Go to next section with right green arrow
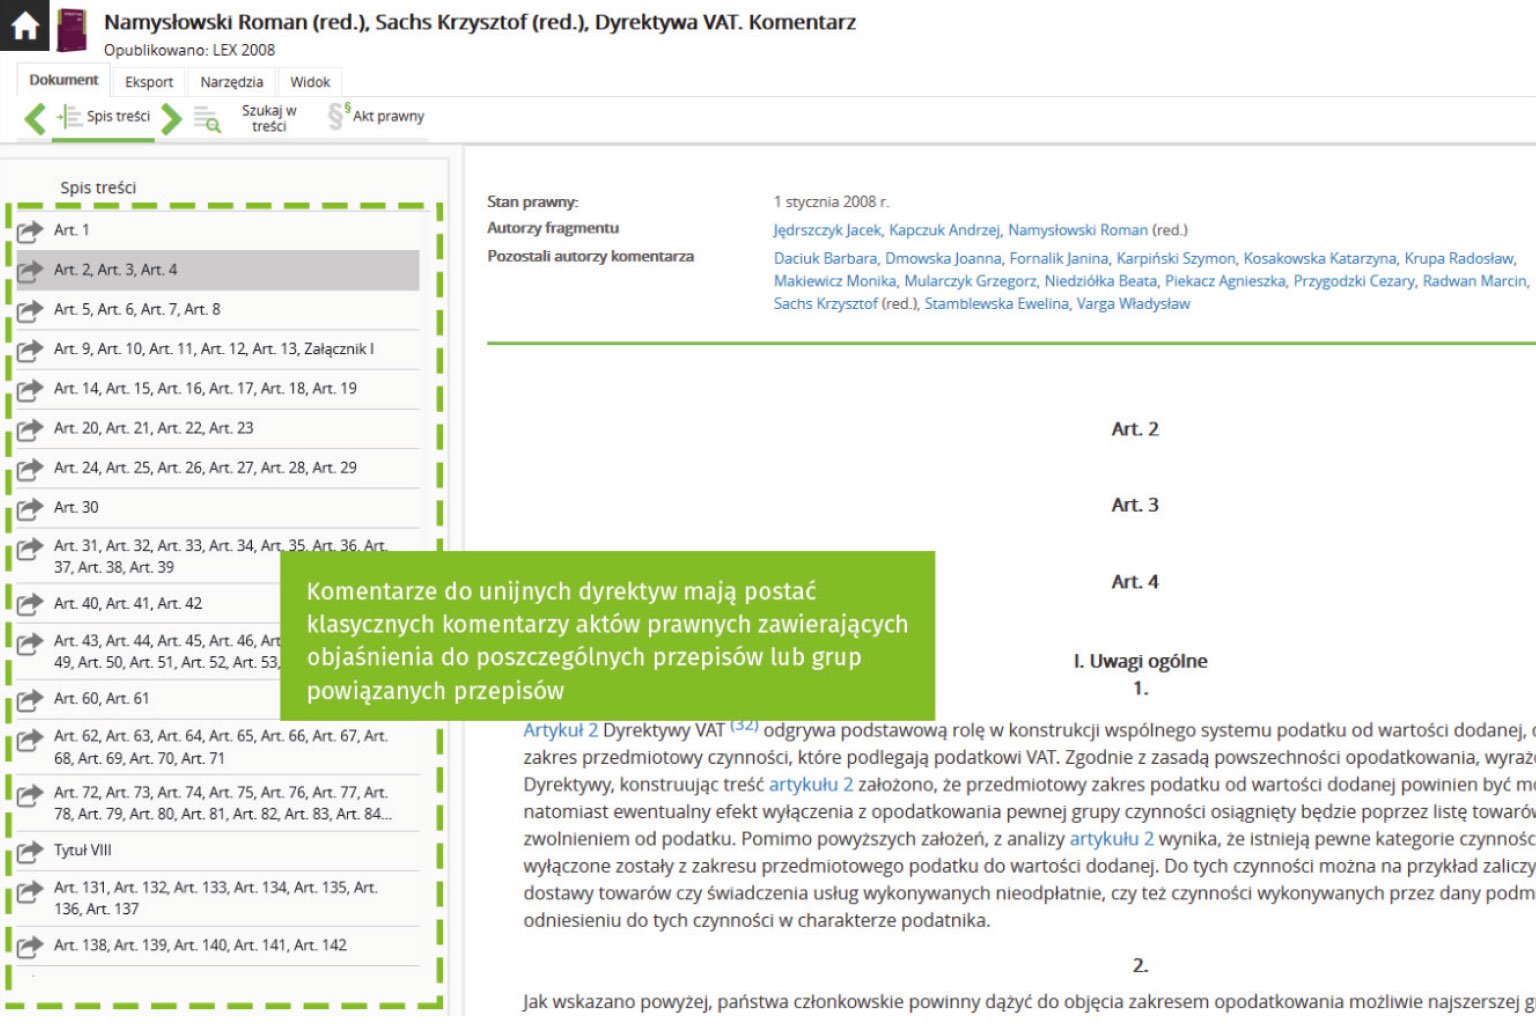Image resolution: width=1536 pixels, height=1024 pixels. coord(171,118)
